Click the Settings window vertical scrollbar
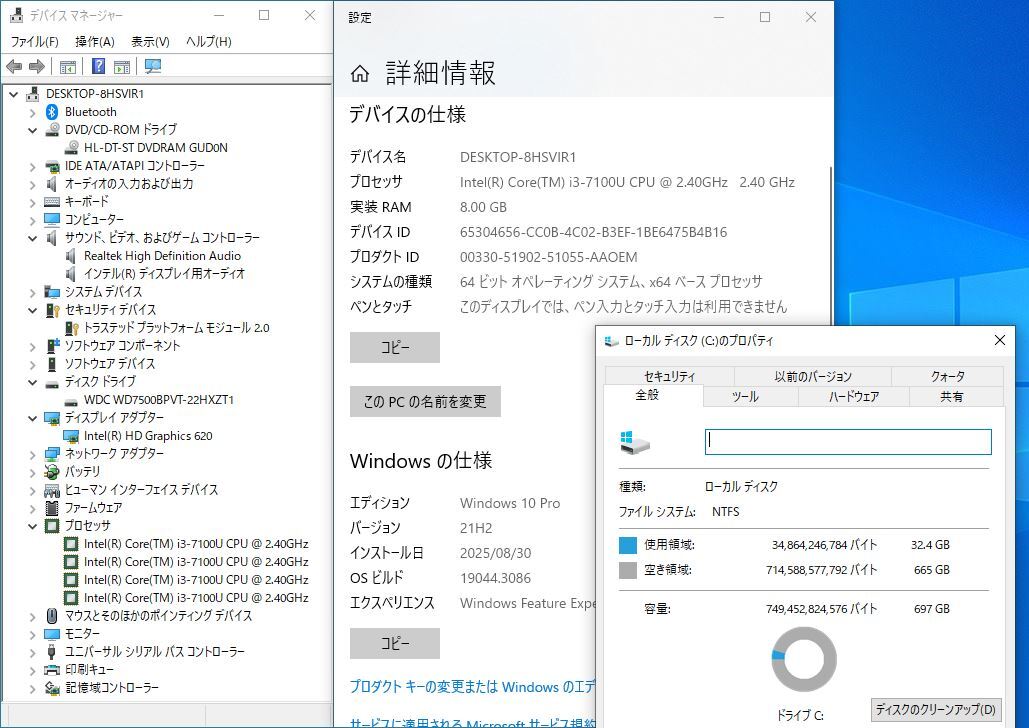1029x728 pixels. click(830, 246)
